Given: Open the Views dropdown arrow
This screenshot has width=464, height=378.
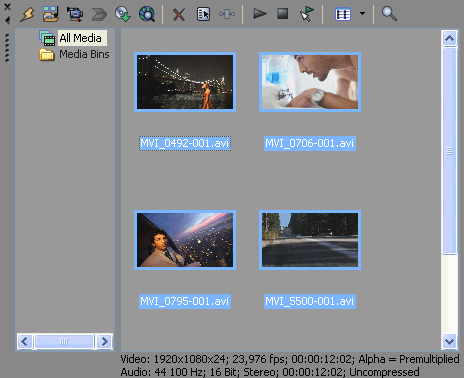Looking at the screenshot, I should [362, 14].
